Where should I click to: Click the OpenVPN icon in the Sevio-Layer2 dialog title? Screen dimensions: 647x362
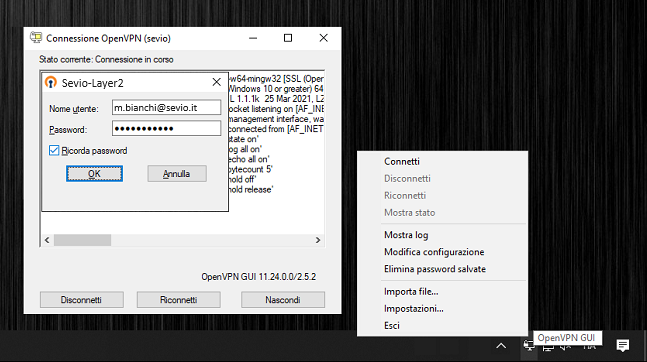tap(51, 83)
